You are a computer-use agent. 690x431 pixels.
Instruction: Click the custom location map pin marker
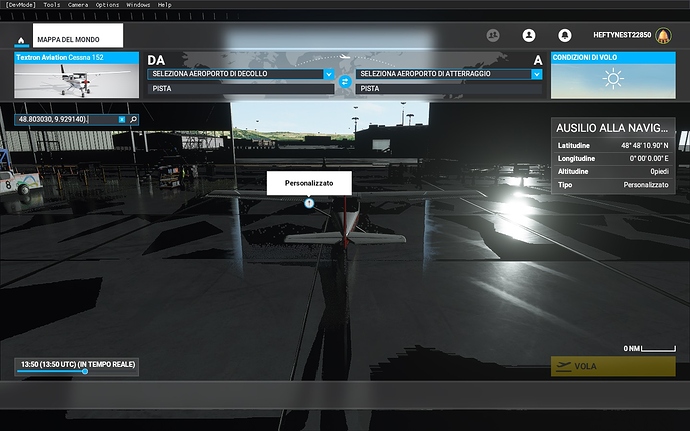(309, 202)
